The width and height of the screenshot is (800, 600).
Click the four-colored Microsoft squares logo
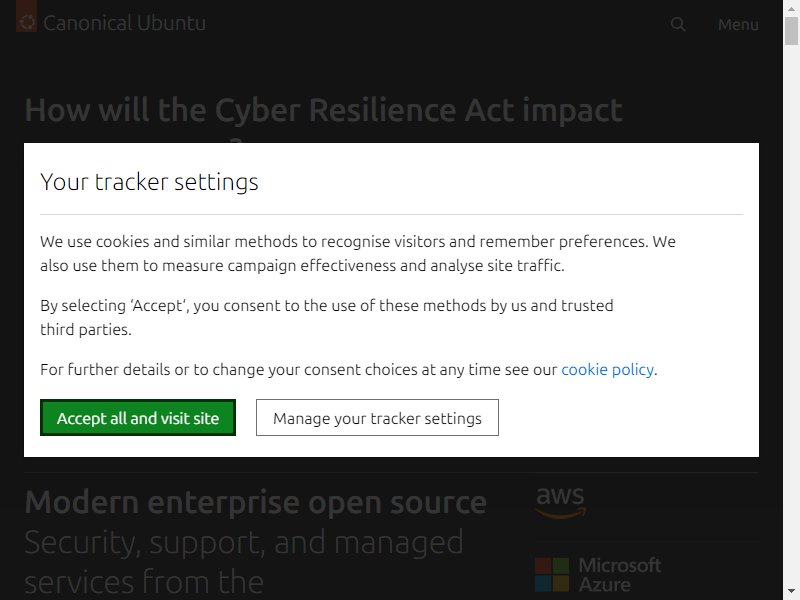pos(552,574)
